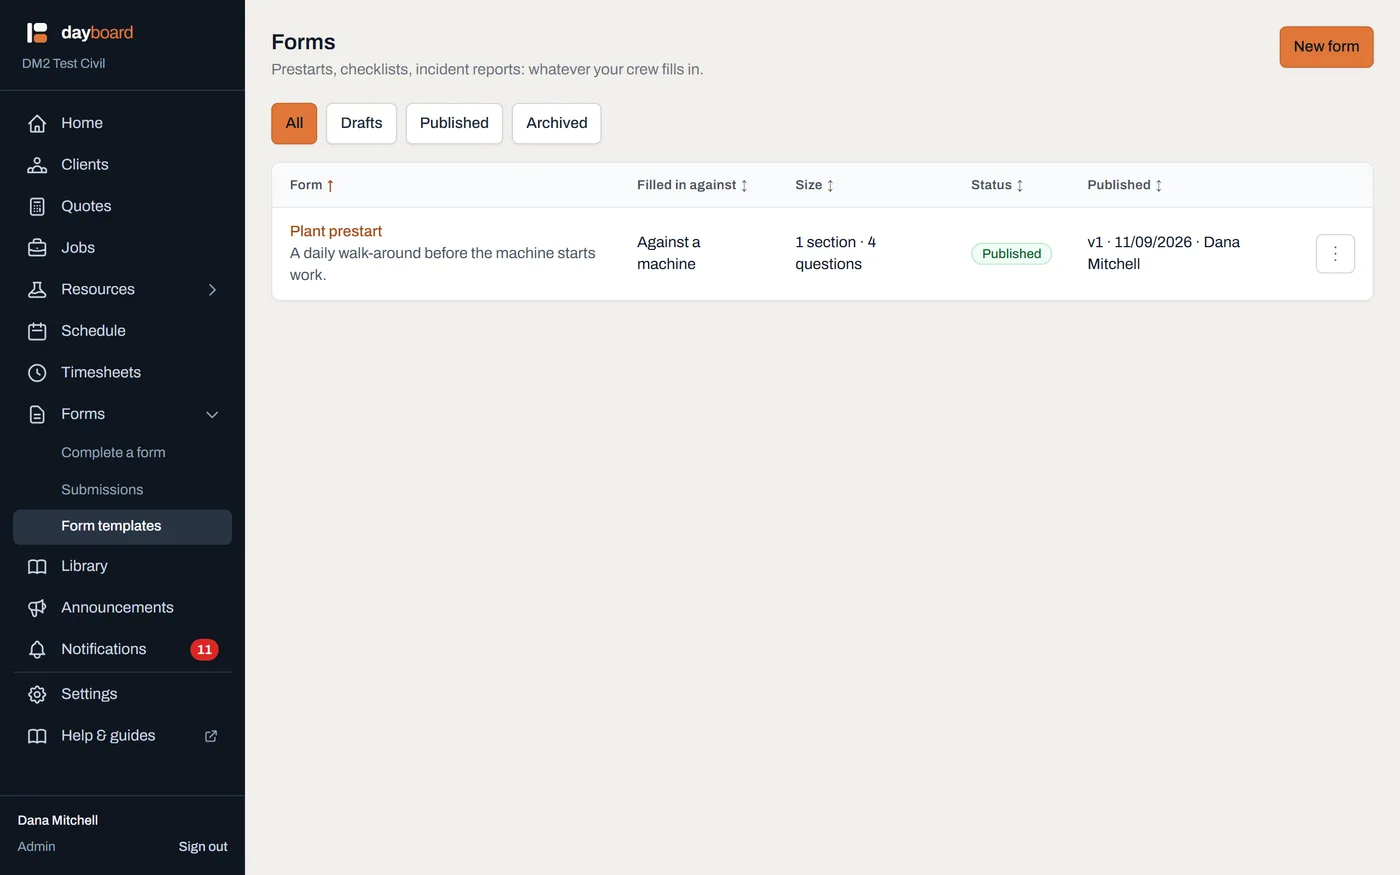
Task: Click the 'A daily walk-around' description text
Action: [x=443, y=264]
